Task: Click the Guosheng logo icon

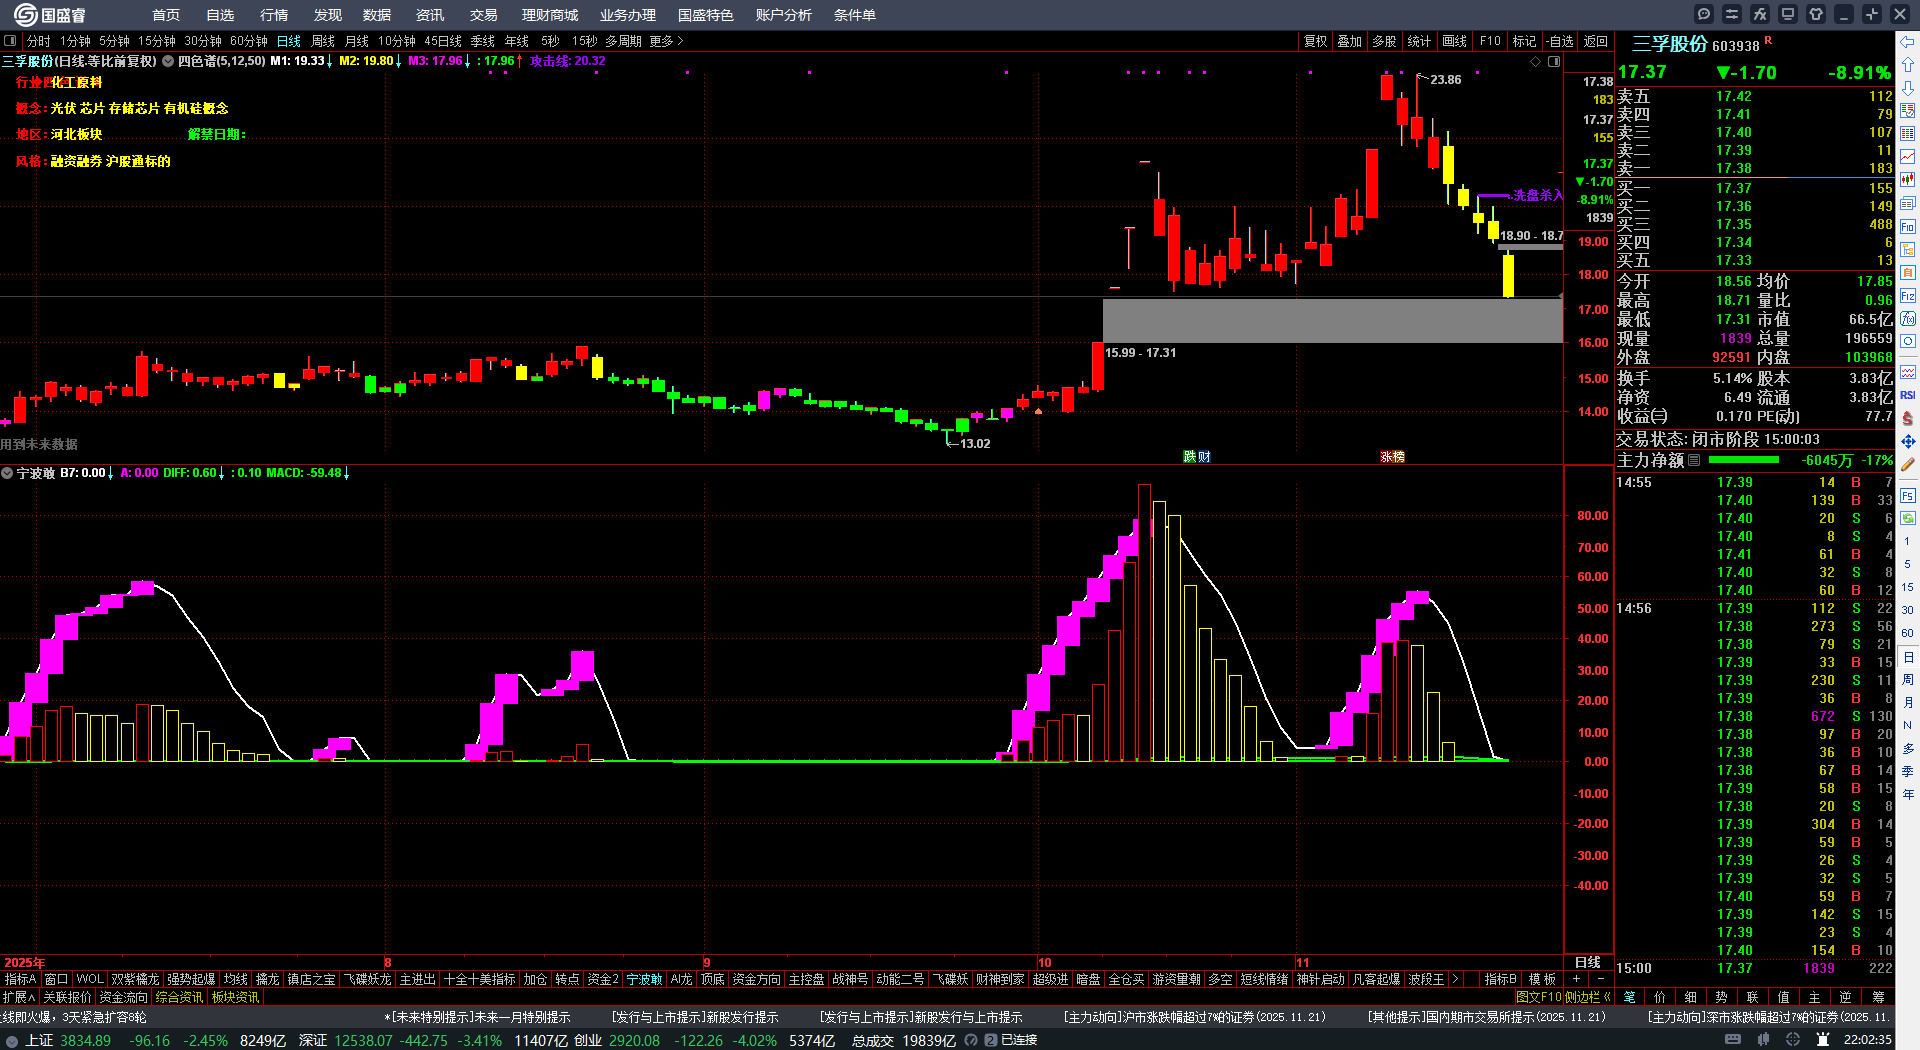Action: (25, 14)
